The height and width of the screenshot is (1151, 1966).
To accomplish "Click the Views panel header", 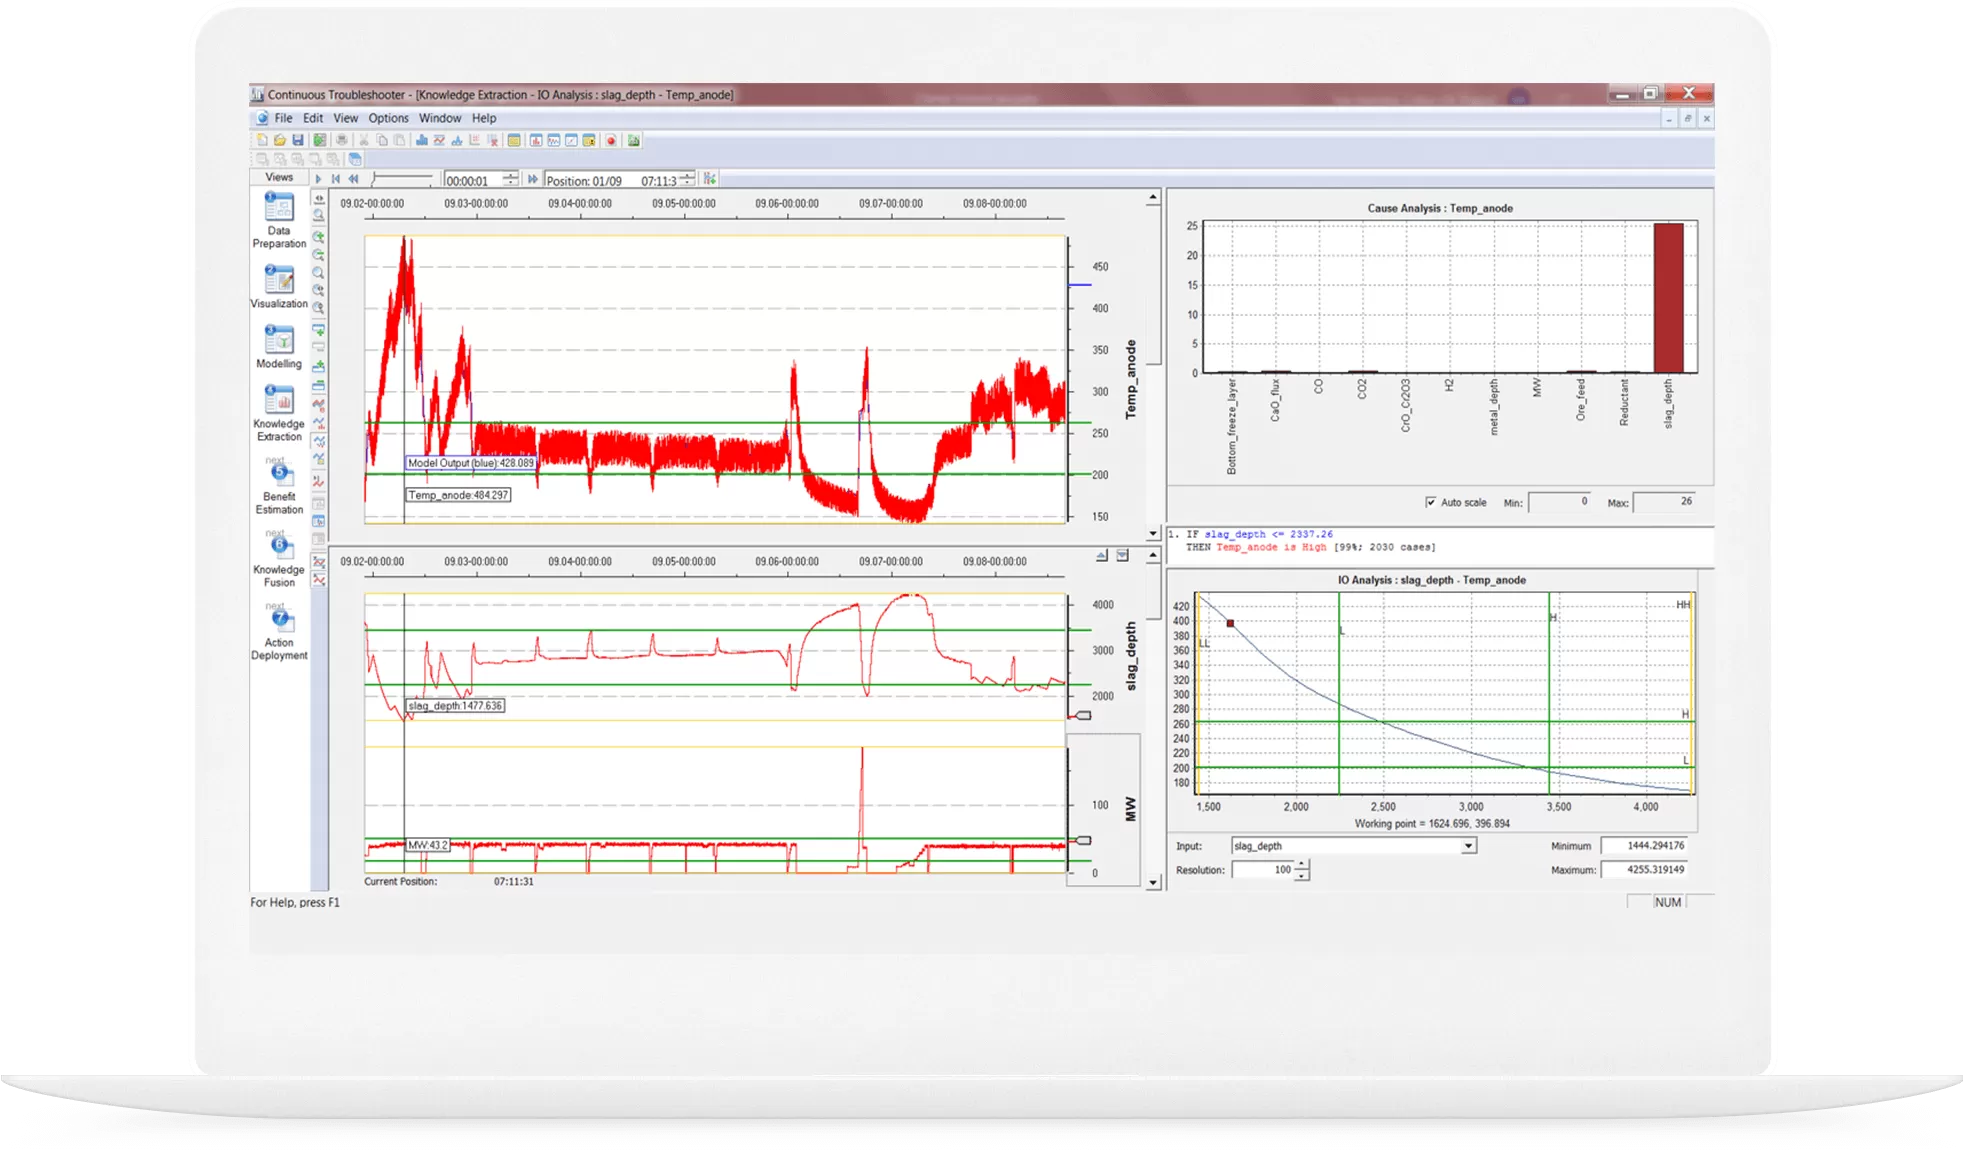I will tap(279, 177).
